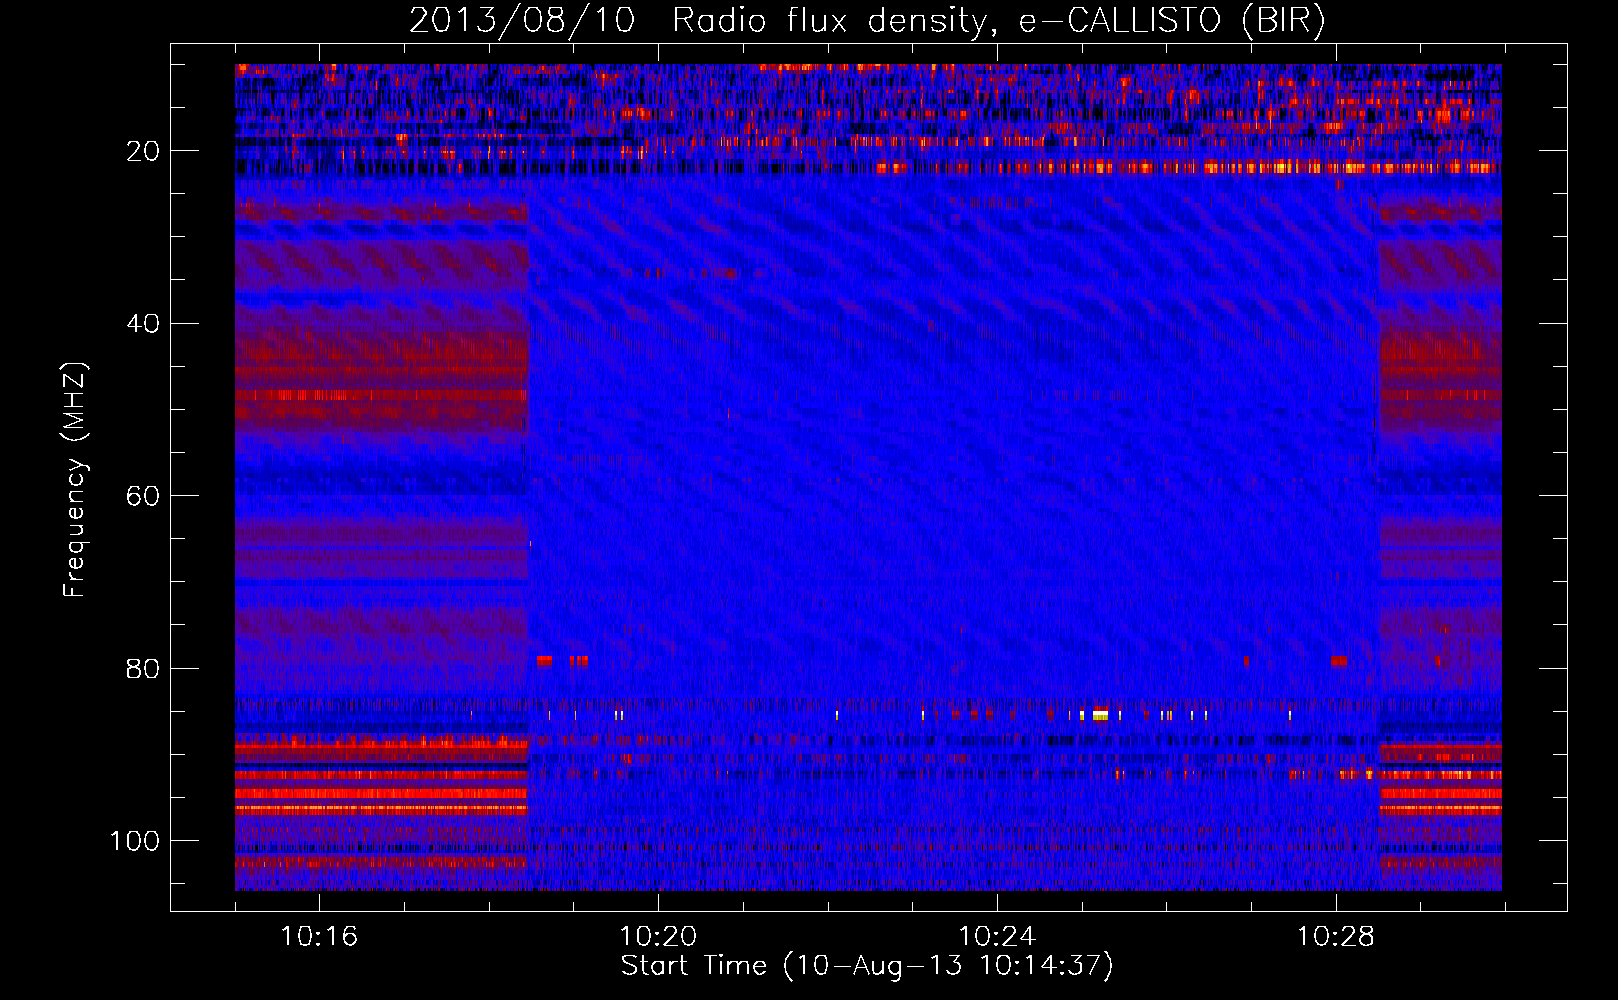Click the '80' frequency tick label

144,668
